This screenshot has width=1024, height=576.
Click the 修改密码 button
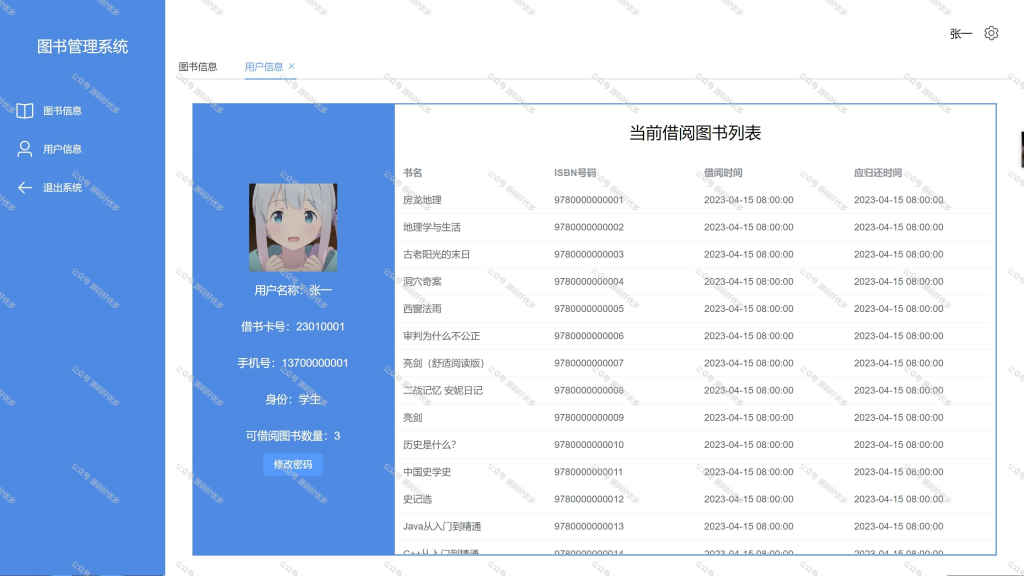coord(293,464)
